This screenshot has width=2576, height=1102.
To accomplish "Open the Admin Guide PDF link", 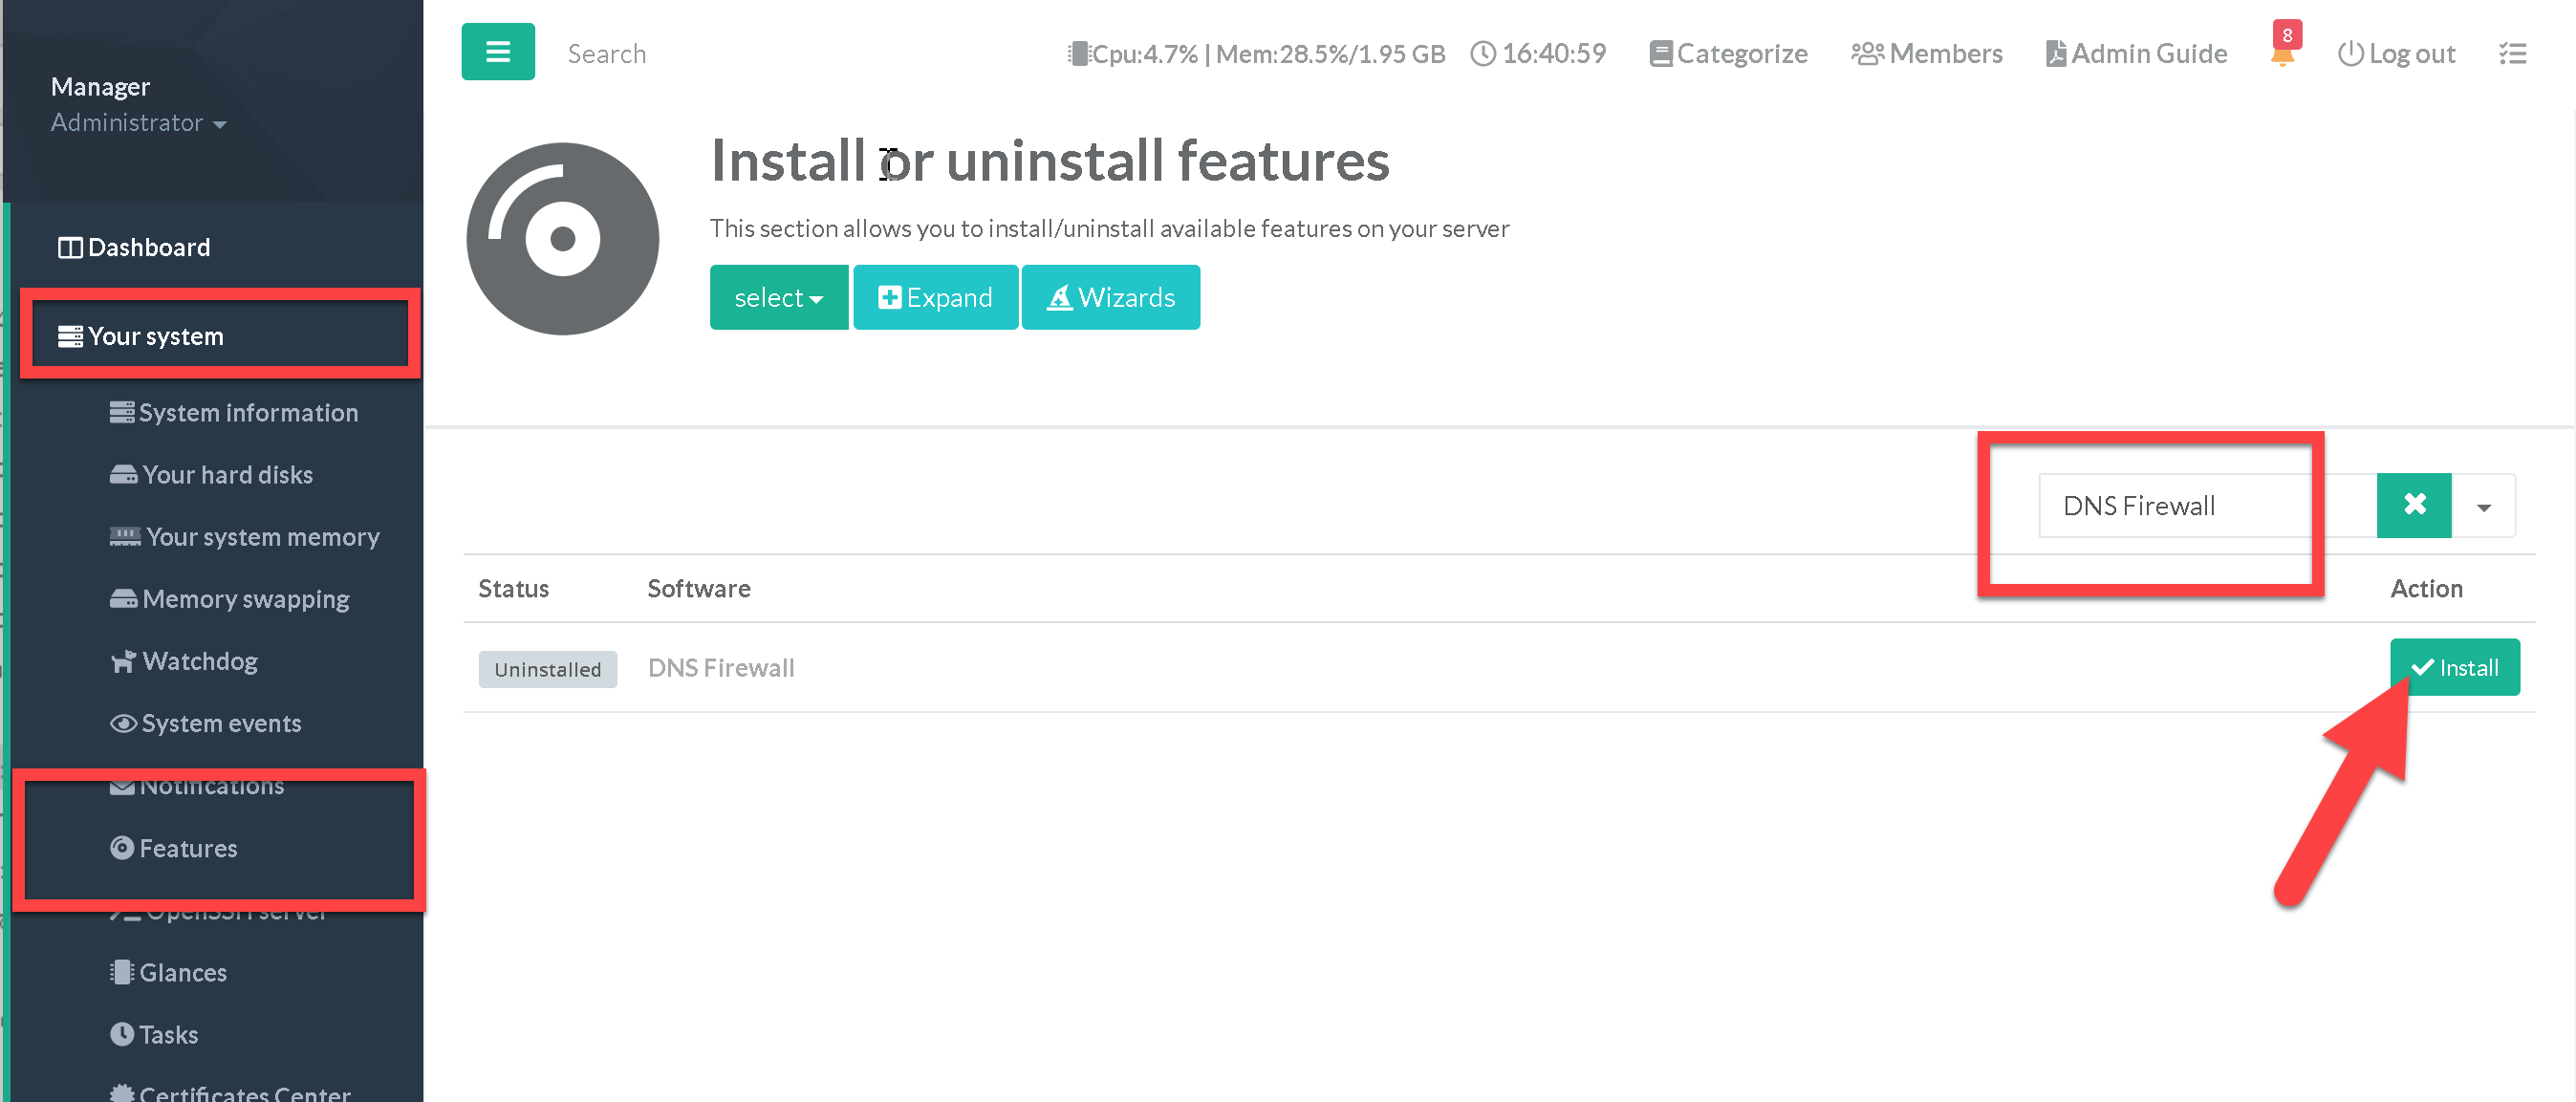I will point(2136,54).
